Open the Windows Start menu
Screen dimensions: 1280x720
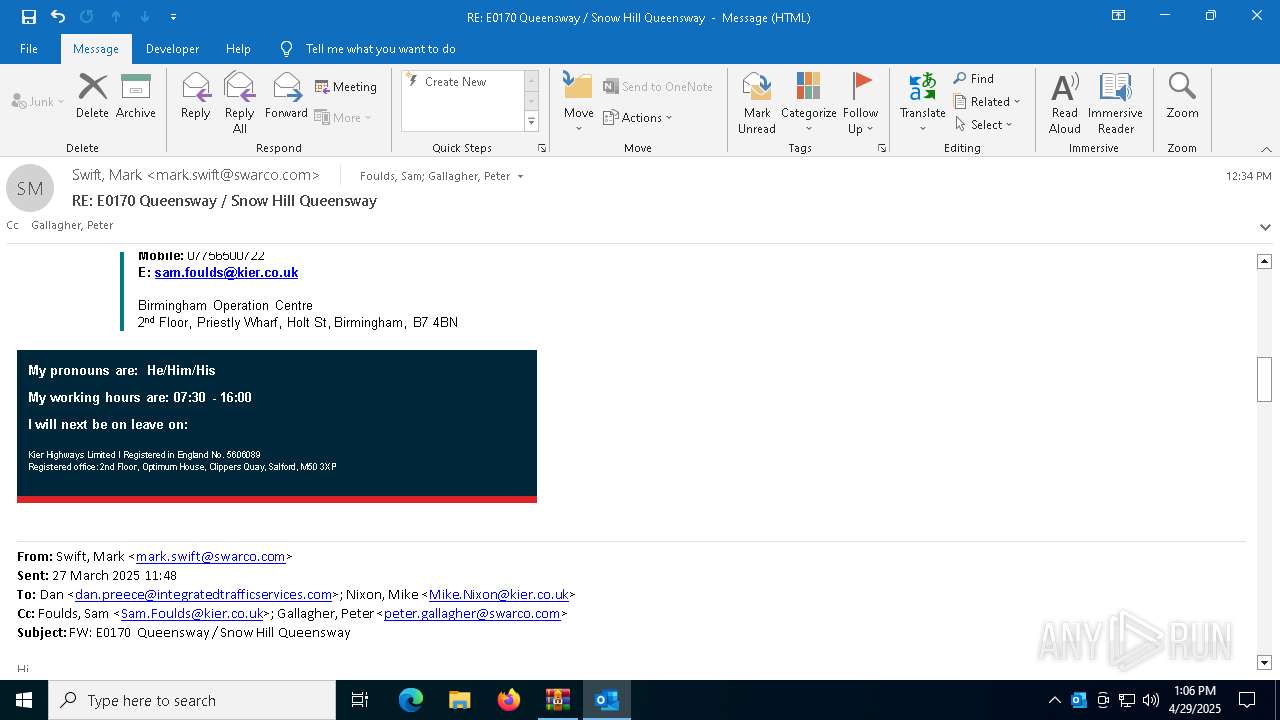tap(24, 700)
